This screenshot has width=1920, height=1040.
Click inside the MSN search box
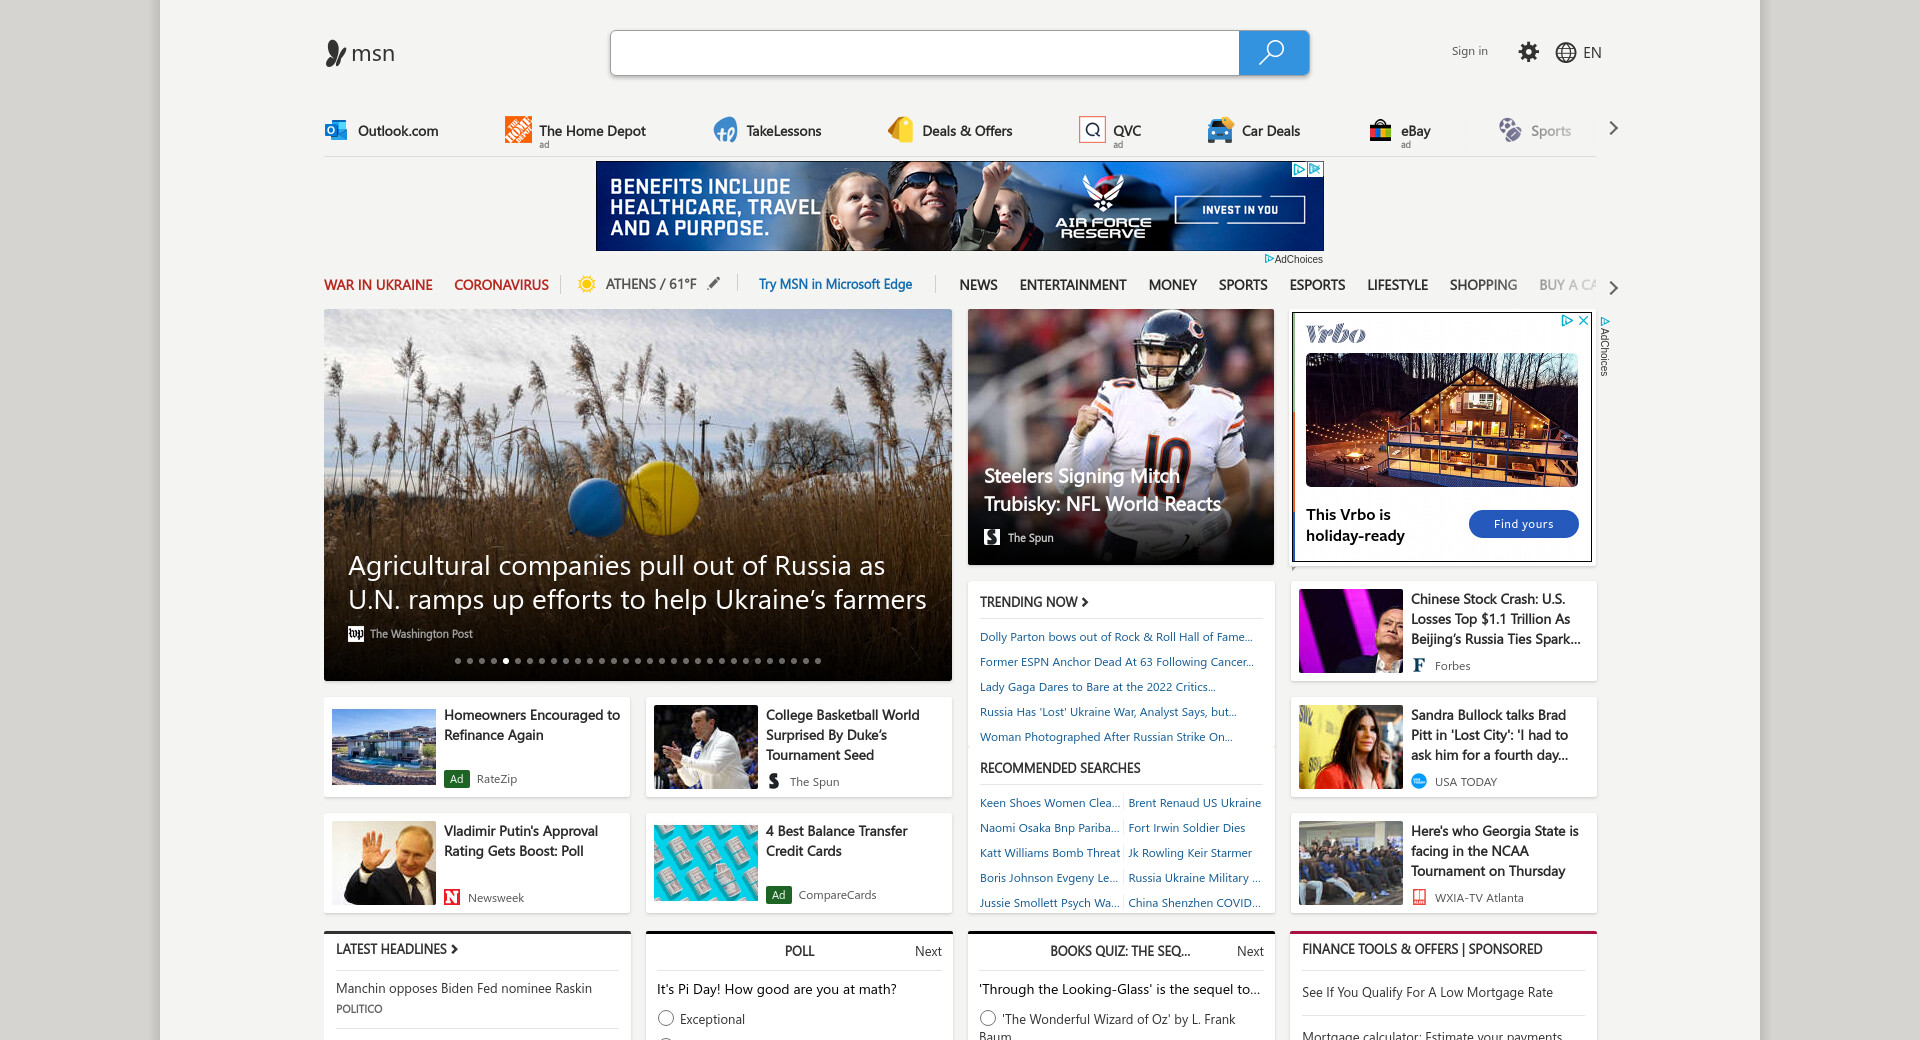924,53
